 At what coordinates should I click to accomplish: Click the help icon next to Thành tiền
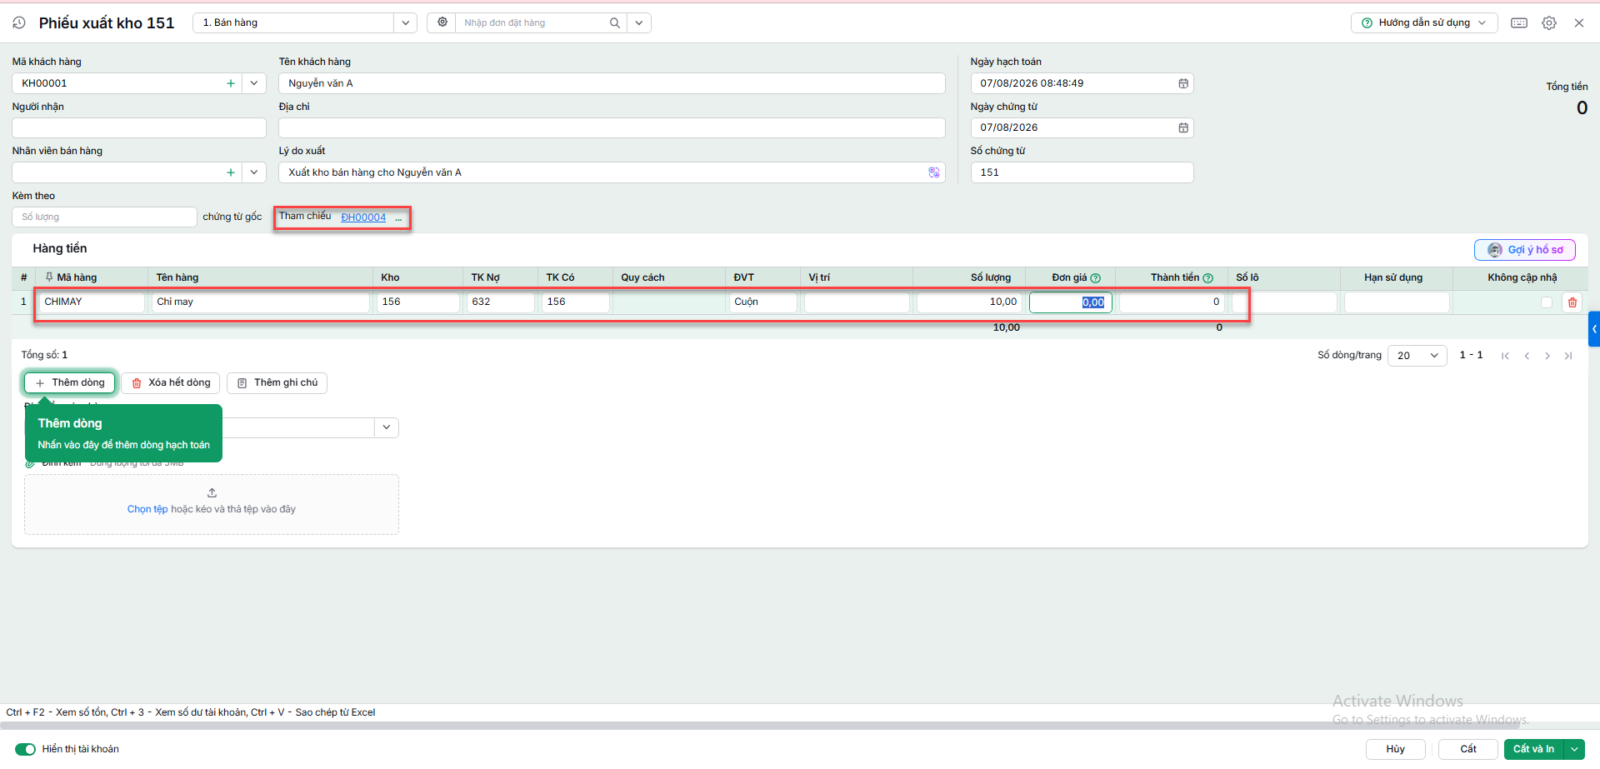[x=1208, y=278]
